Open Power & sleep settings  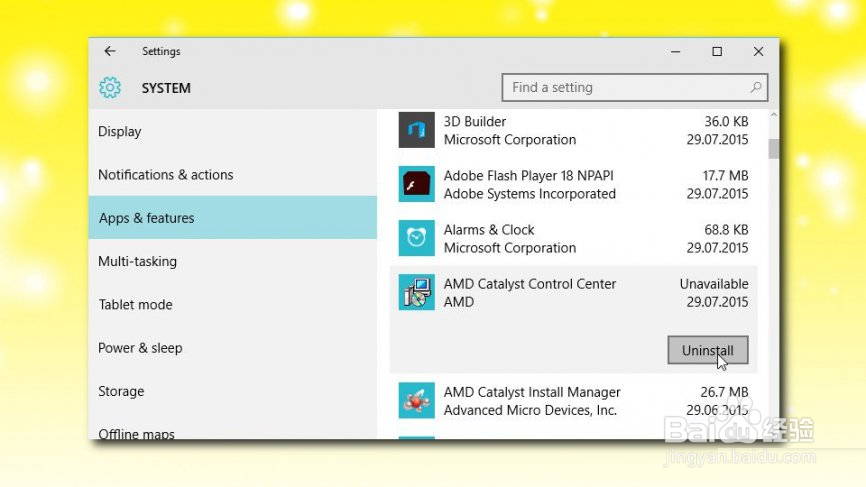click(233, 348)
